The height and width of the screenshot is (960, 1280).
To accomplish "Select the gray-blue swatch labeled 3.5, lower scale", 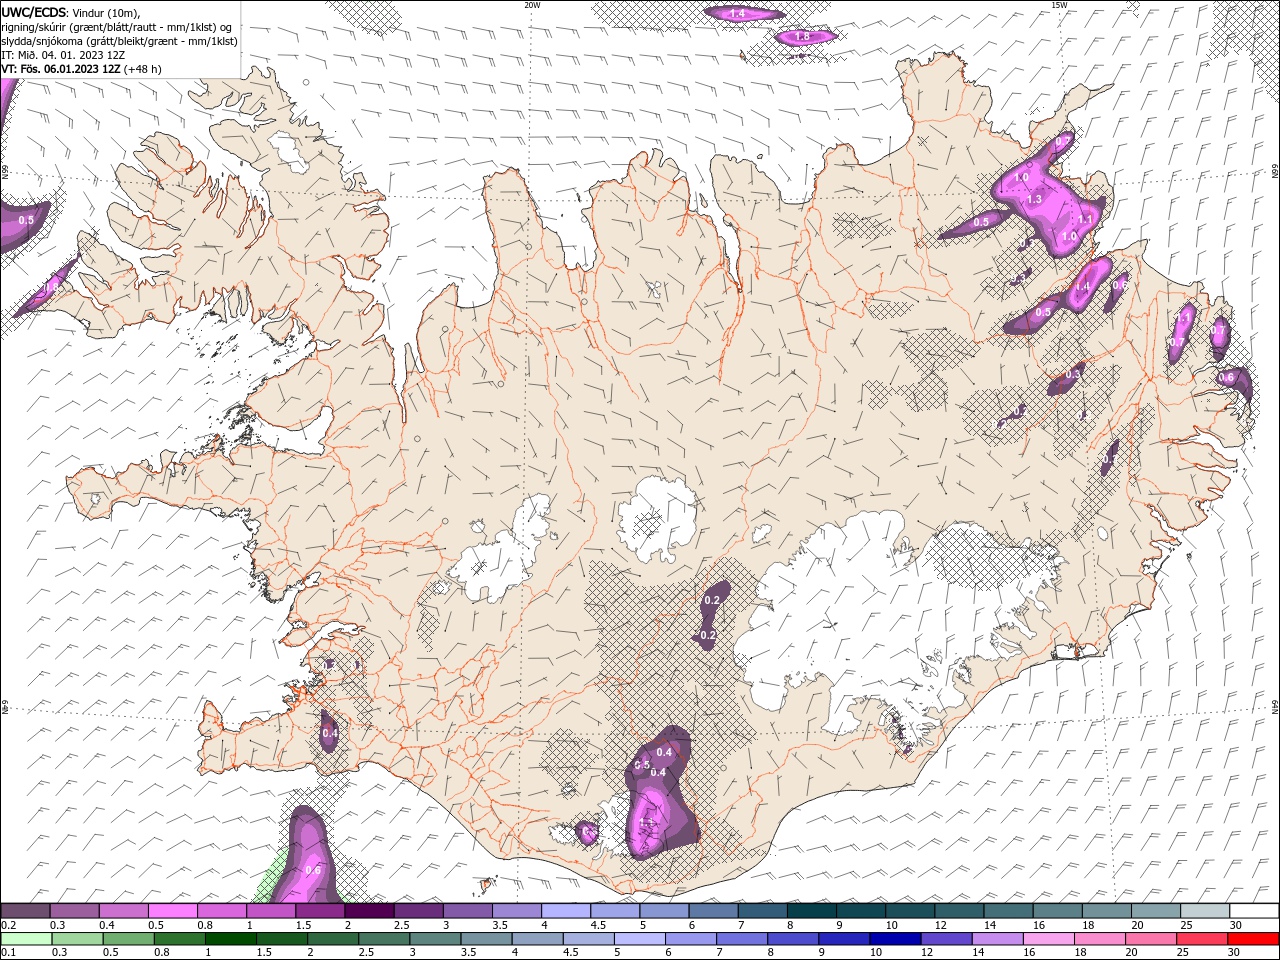I will [x=486, y=939].
